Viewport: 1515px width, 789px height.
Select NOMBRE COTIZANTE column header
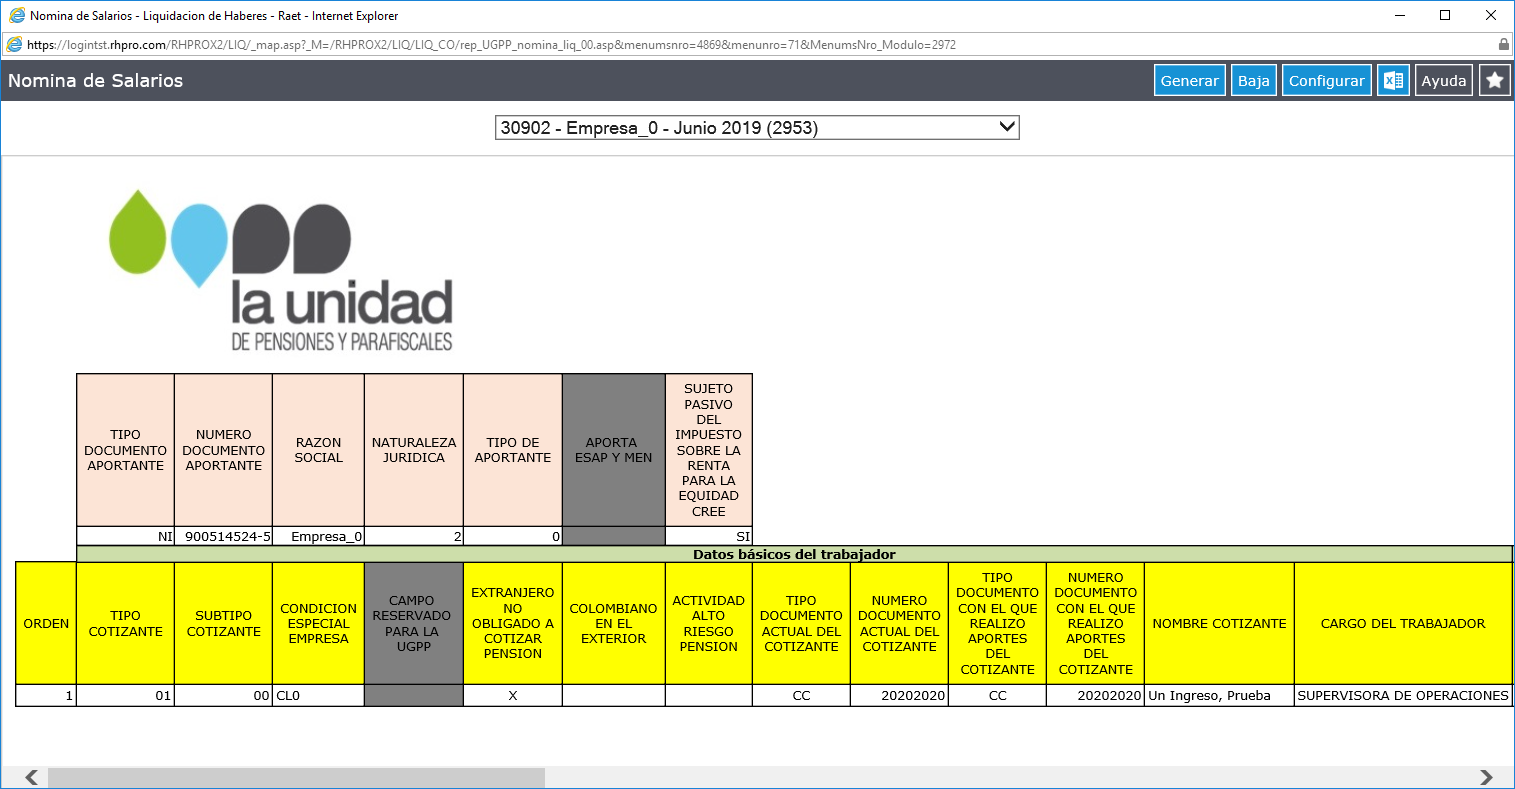point(1219,623)
